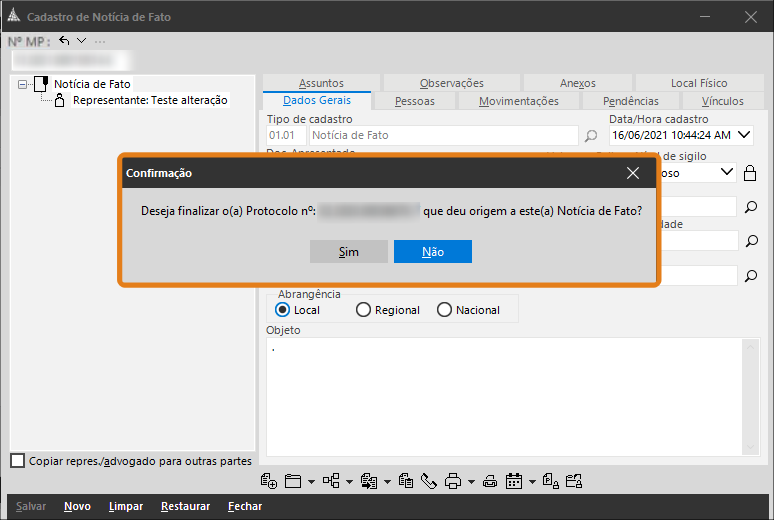Check 'Copiar repres./advogado para outras partes'
Viewport: 774px width, 520px height.
(17, 461)
